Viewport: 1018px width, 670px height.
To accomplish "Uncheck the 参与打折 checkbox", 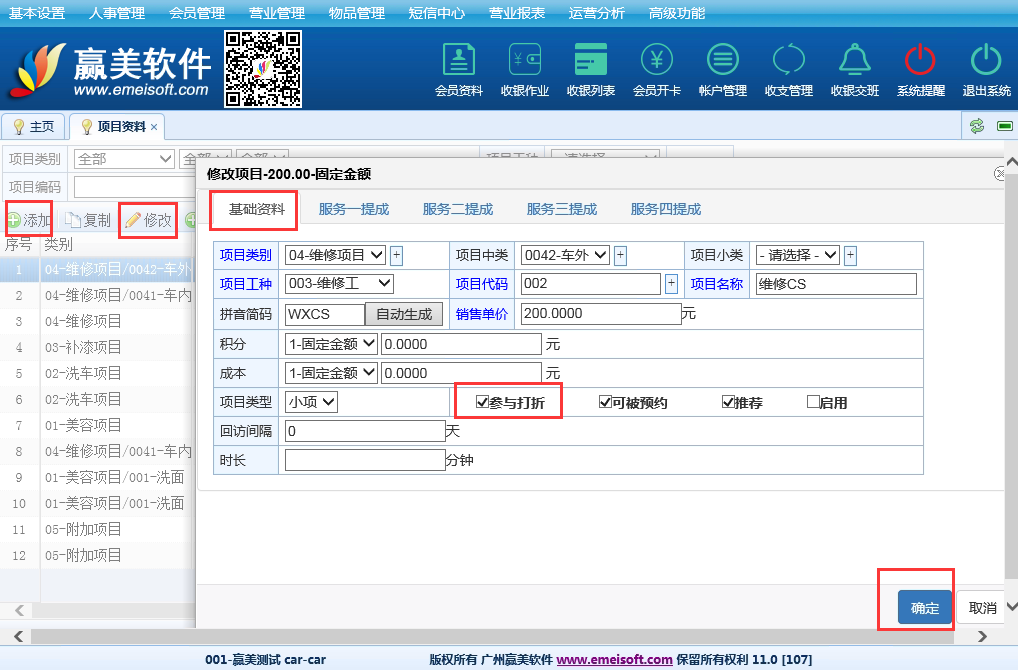I will click(x=483, y=403).
